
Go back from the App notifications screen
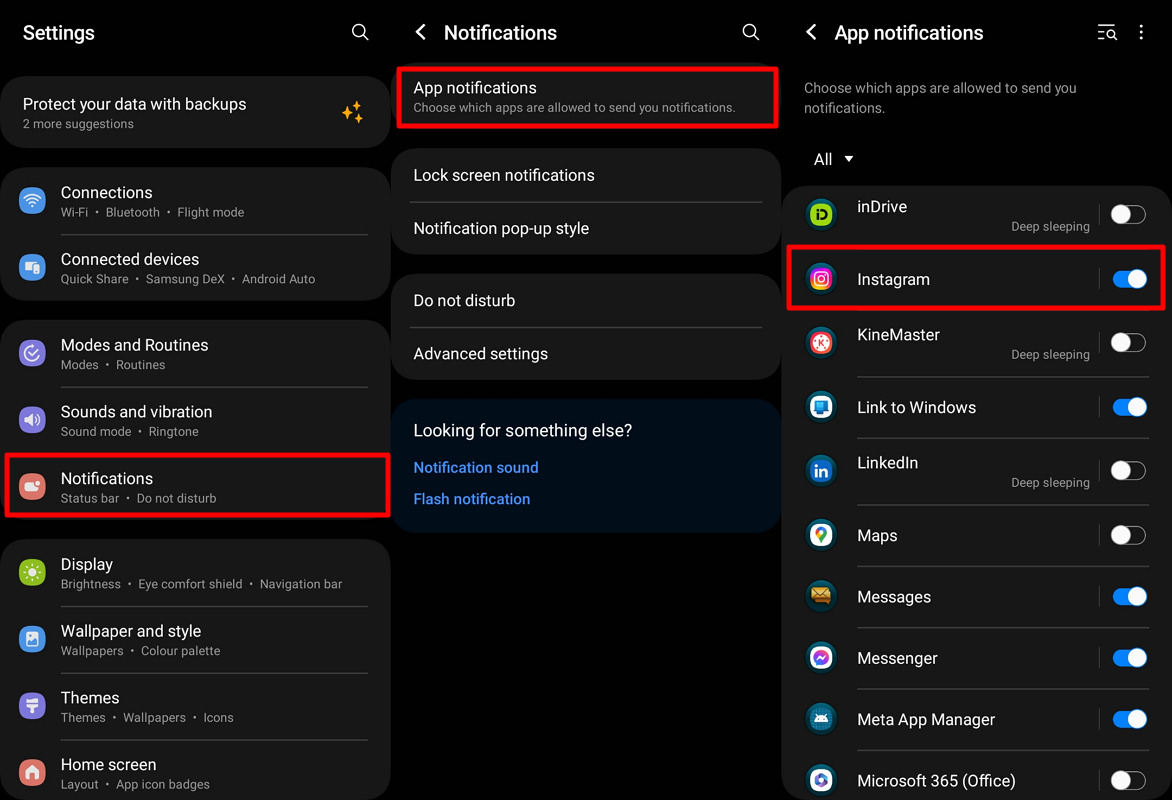(812, 33)
